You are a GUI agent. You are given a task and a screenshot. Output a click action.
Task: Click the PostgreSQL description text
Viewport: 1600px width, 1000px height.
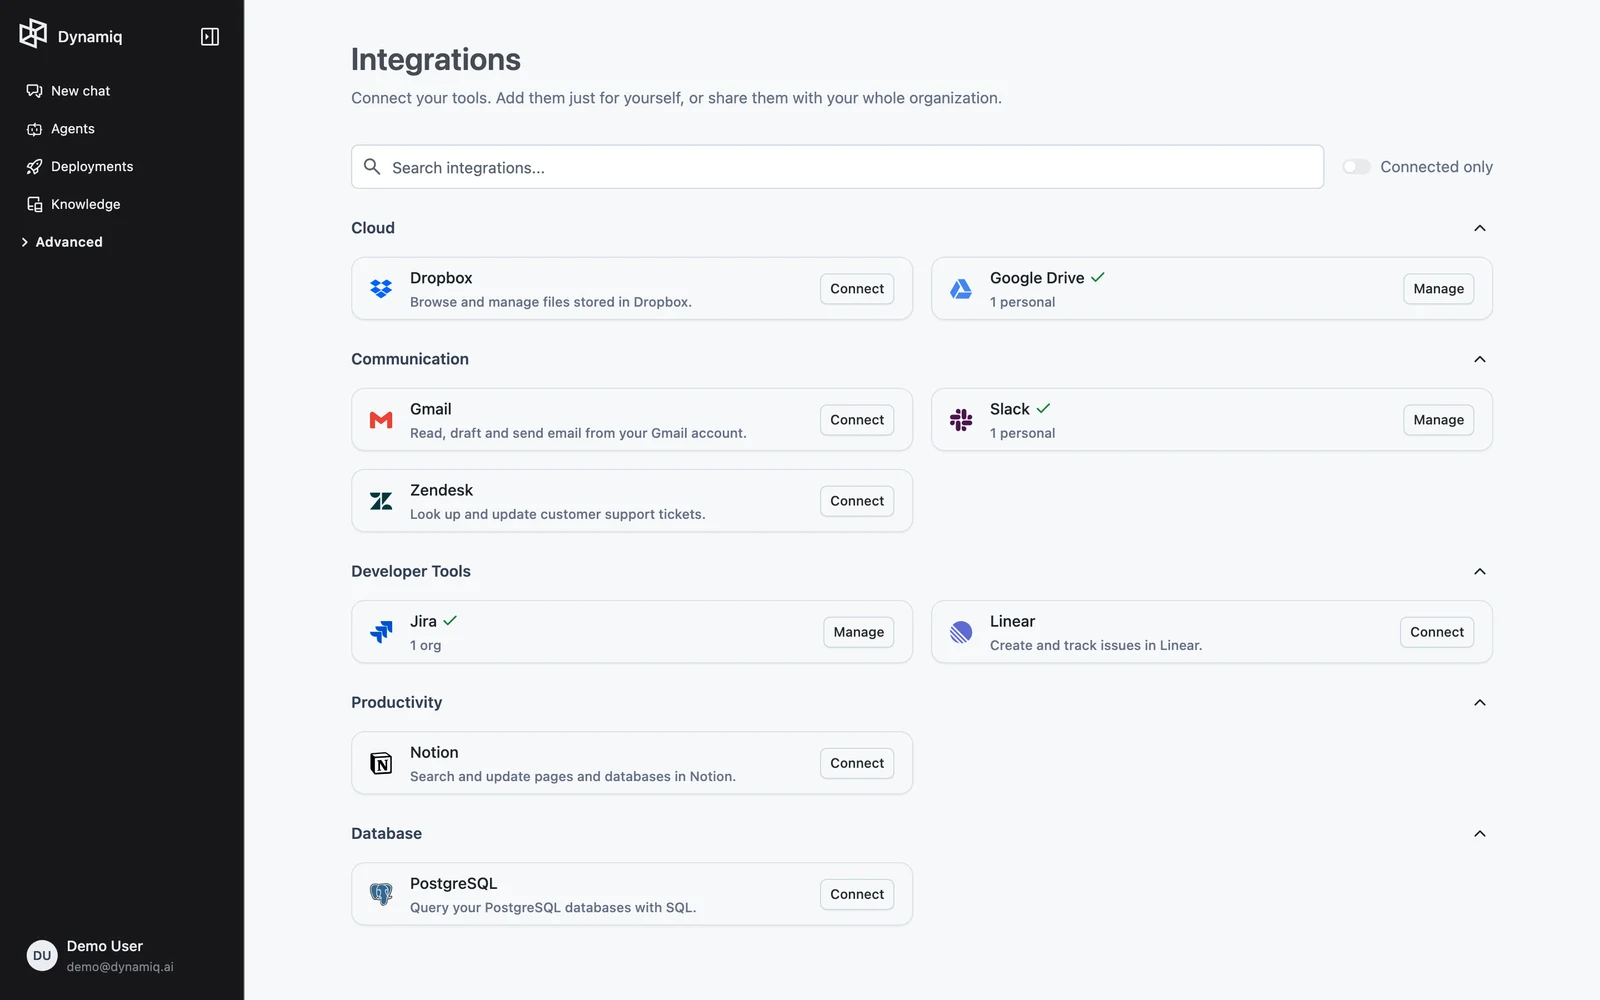[x=553, y=908]
